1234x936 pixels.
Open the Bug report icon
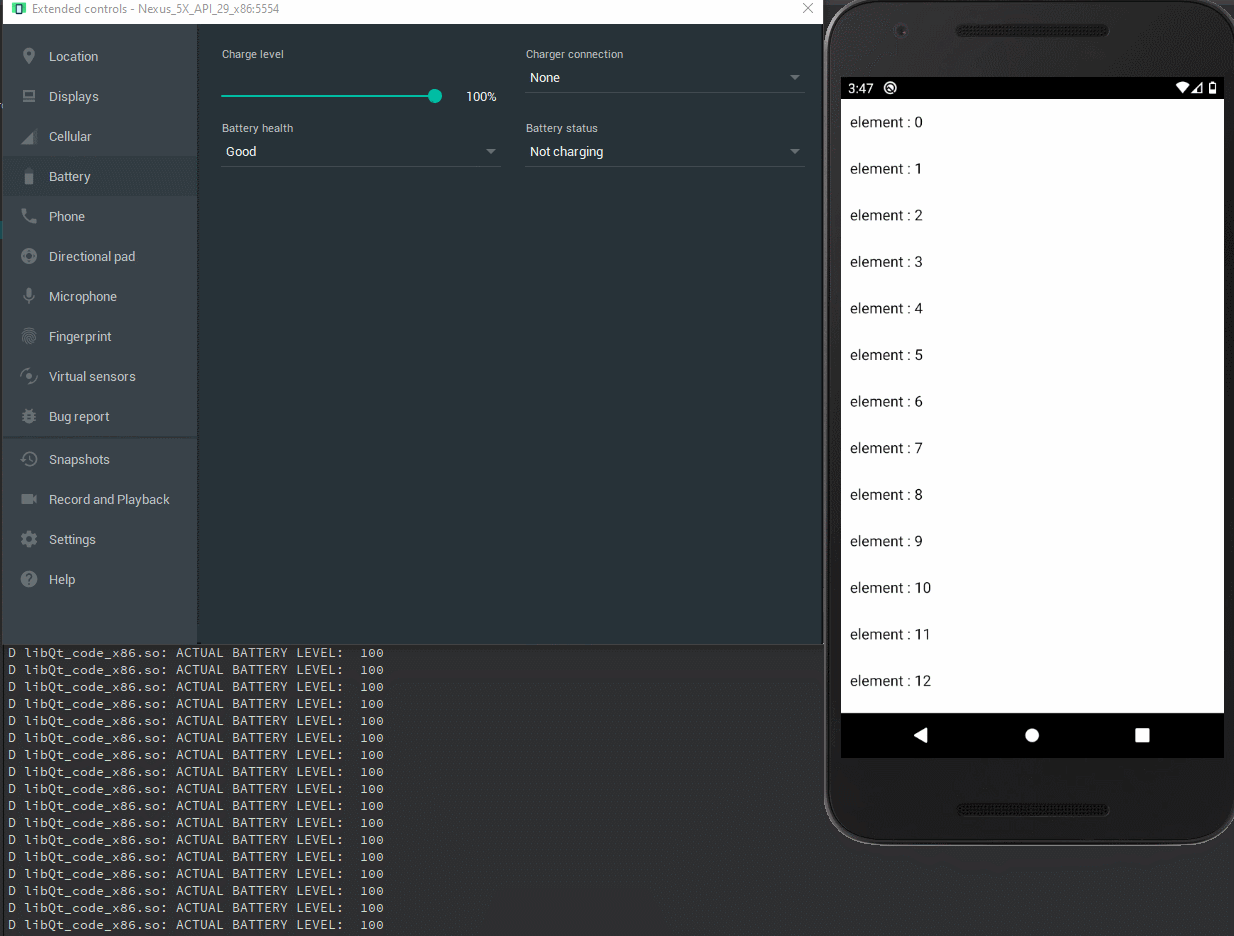[30, 416]
